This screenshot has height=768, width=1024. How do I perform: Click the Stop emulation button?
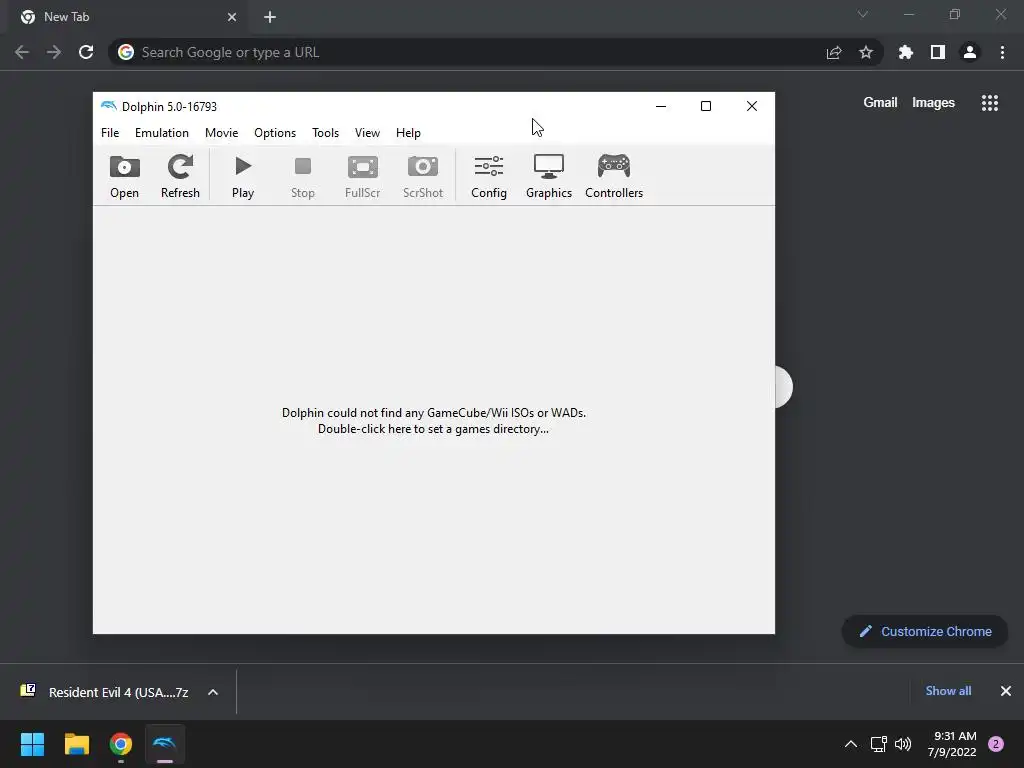[302, 176]
